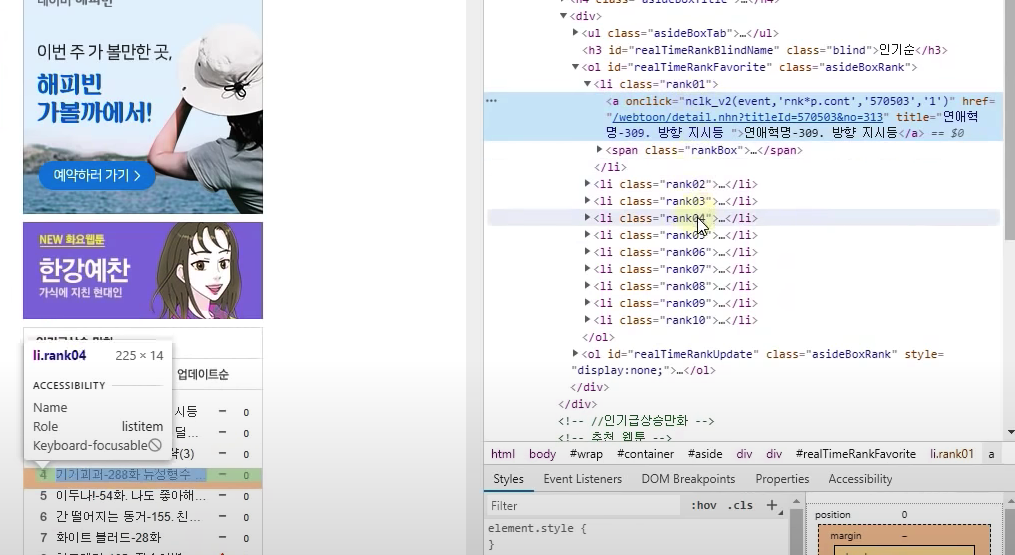Open the selected element's three-dot options
The height and width of the screenshot is (555, 1015).
point(491,101)
